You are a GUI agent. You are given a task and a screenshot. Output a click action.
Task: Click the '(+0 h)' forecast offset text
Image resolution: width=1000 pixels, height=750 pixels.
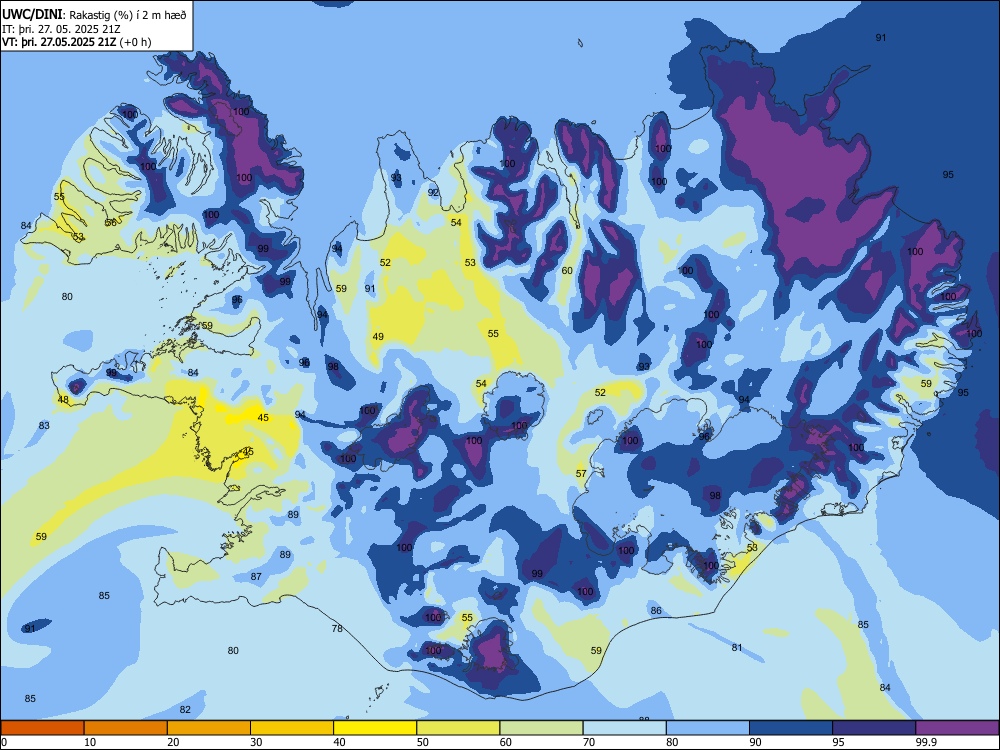coord(135,42)
